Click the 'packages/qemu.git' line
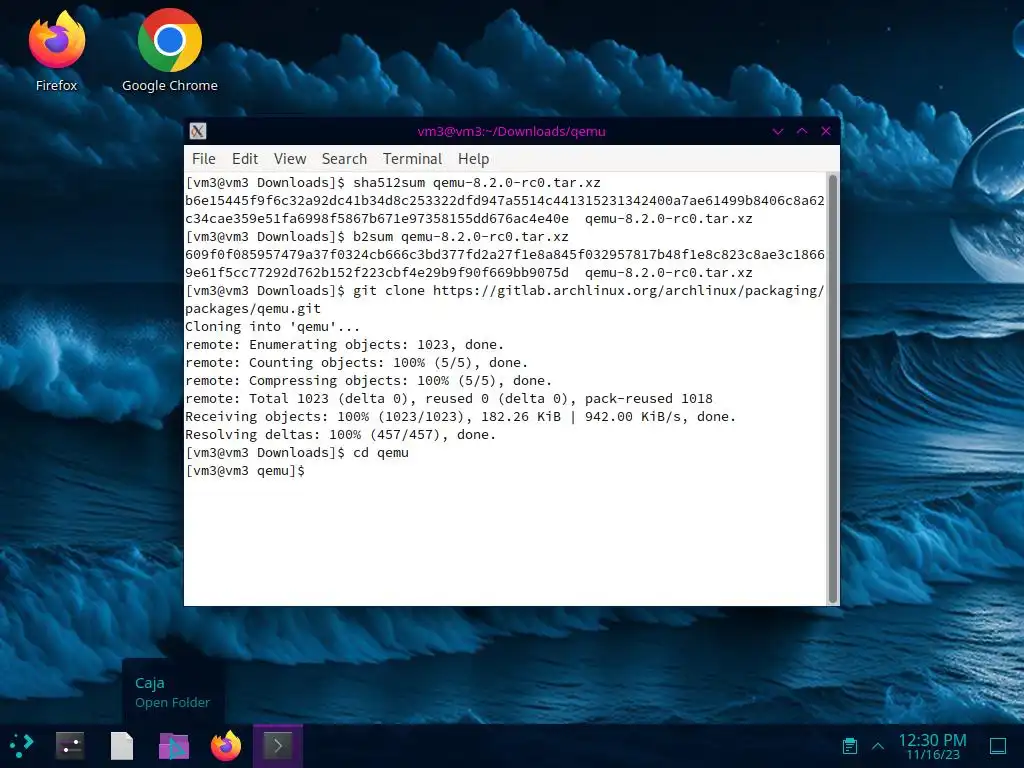The width and height of the screenshot is (1024, 768). 253,309
